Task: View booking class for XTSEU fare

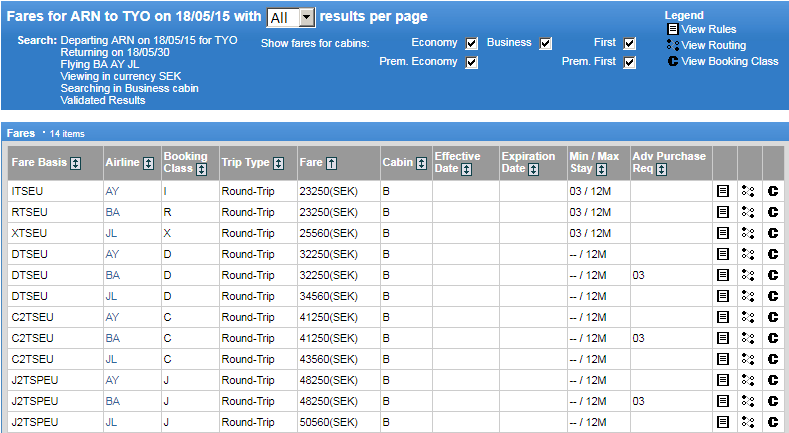Action: click(772, 233)
